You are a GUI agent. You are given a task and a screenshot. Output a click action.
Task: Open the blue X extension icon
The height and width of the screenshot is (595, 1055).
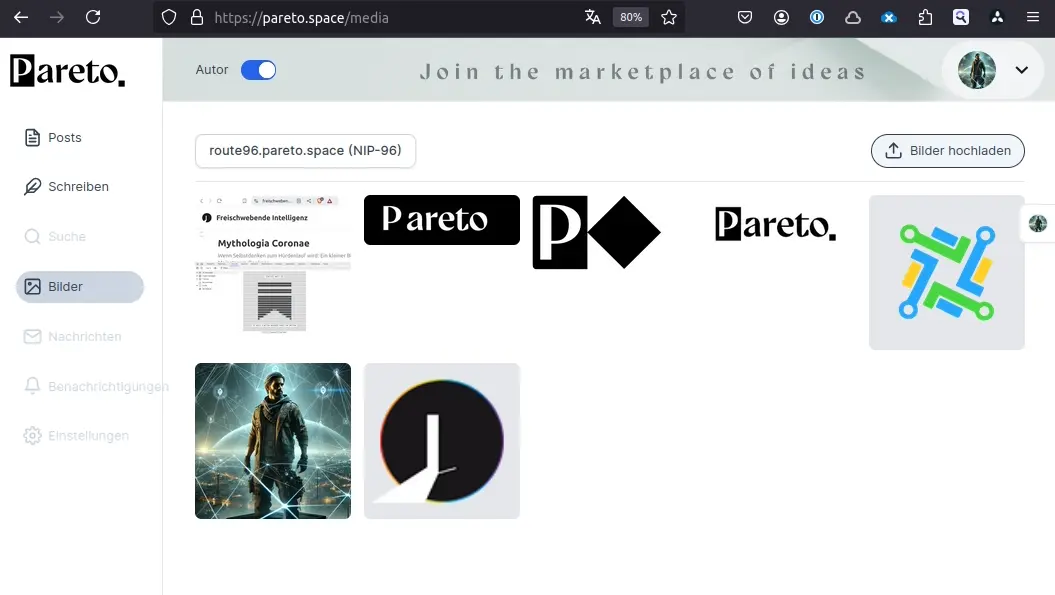889,18
